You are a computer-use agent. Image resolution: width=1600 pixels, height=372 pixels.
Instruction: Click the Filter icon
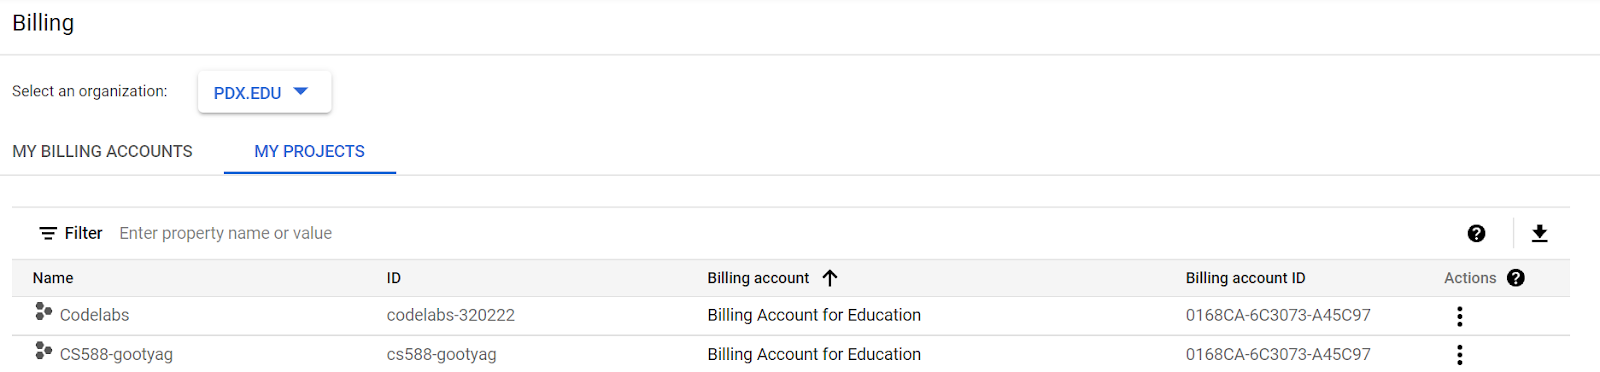[x=47, y=233]
